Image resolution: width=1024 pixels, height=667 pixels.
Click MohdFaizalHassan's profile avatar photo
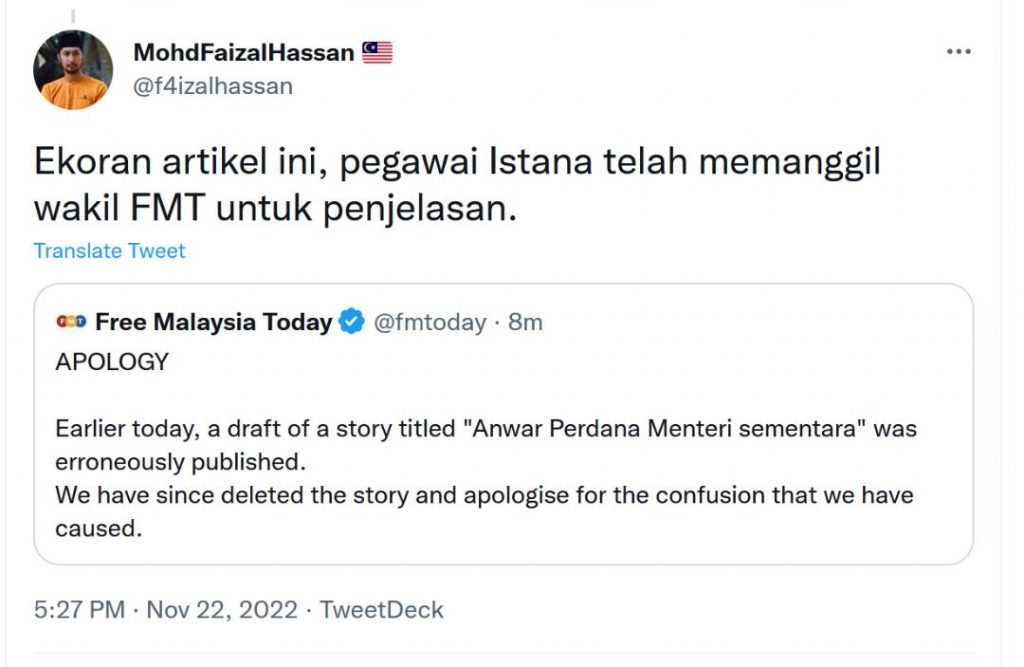coord(73,69)
